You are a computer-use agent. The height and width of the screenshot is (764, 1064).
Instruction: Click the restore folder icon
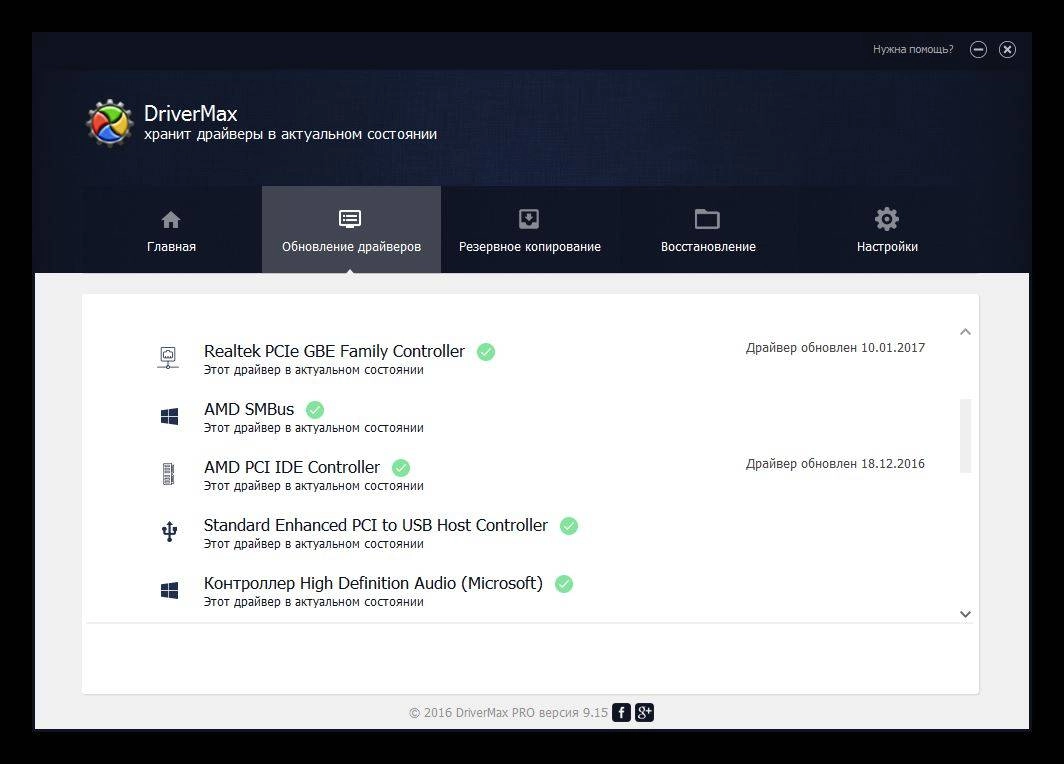tap(707, 219)
